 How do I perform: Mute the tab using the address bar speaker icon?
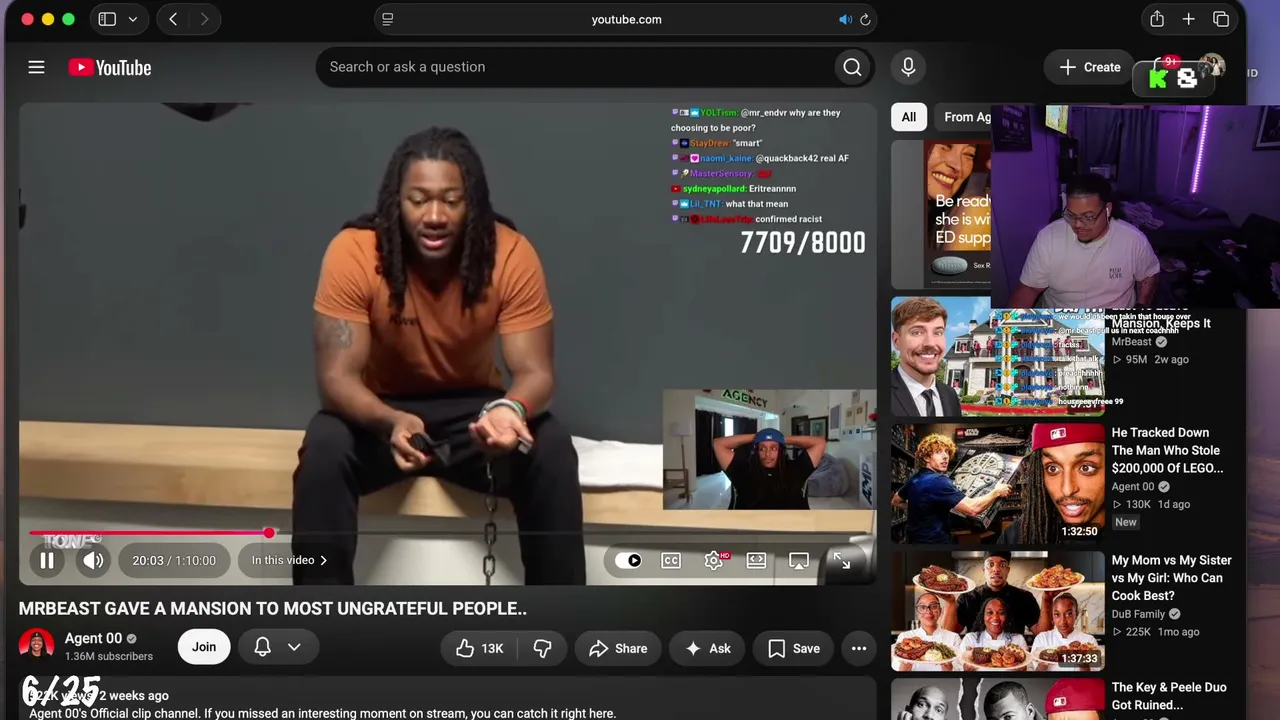tap(845, 19)
